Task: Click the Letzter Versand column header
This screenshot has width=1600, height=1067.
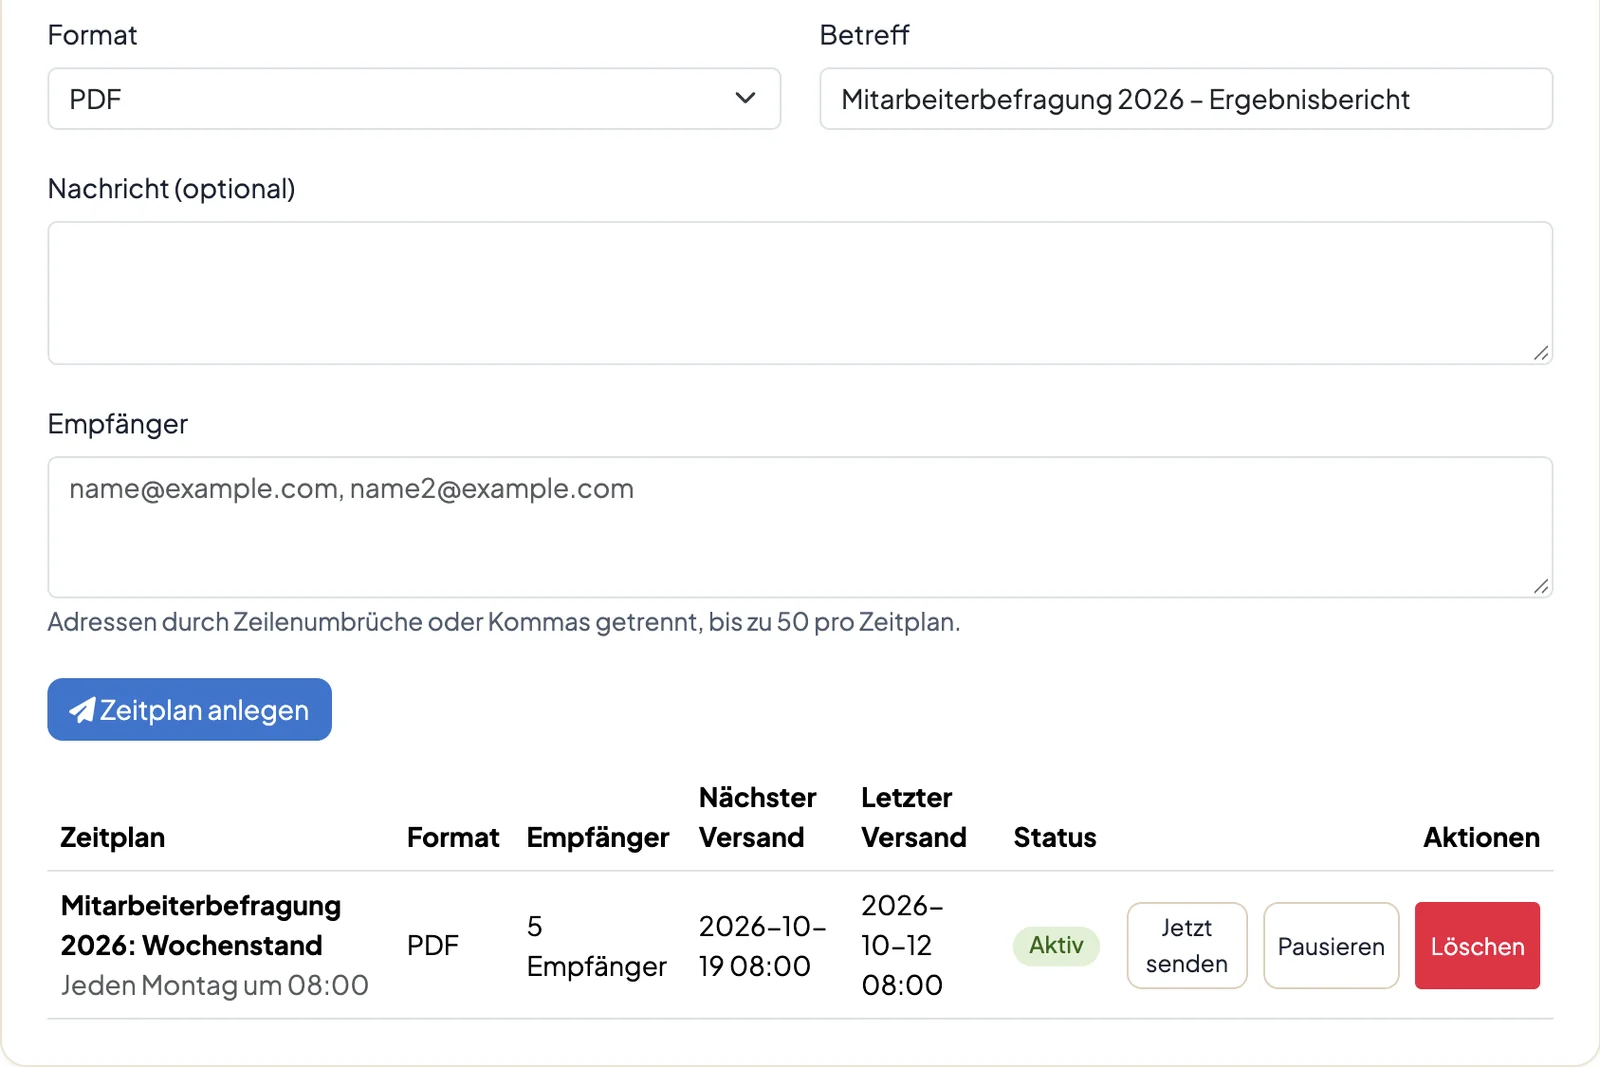Action: 914,818
